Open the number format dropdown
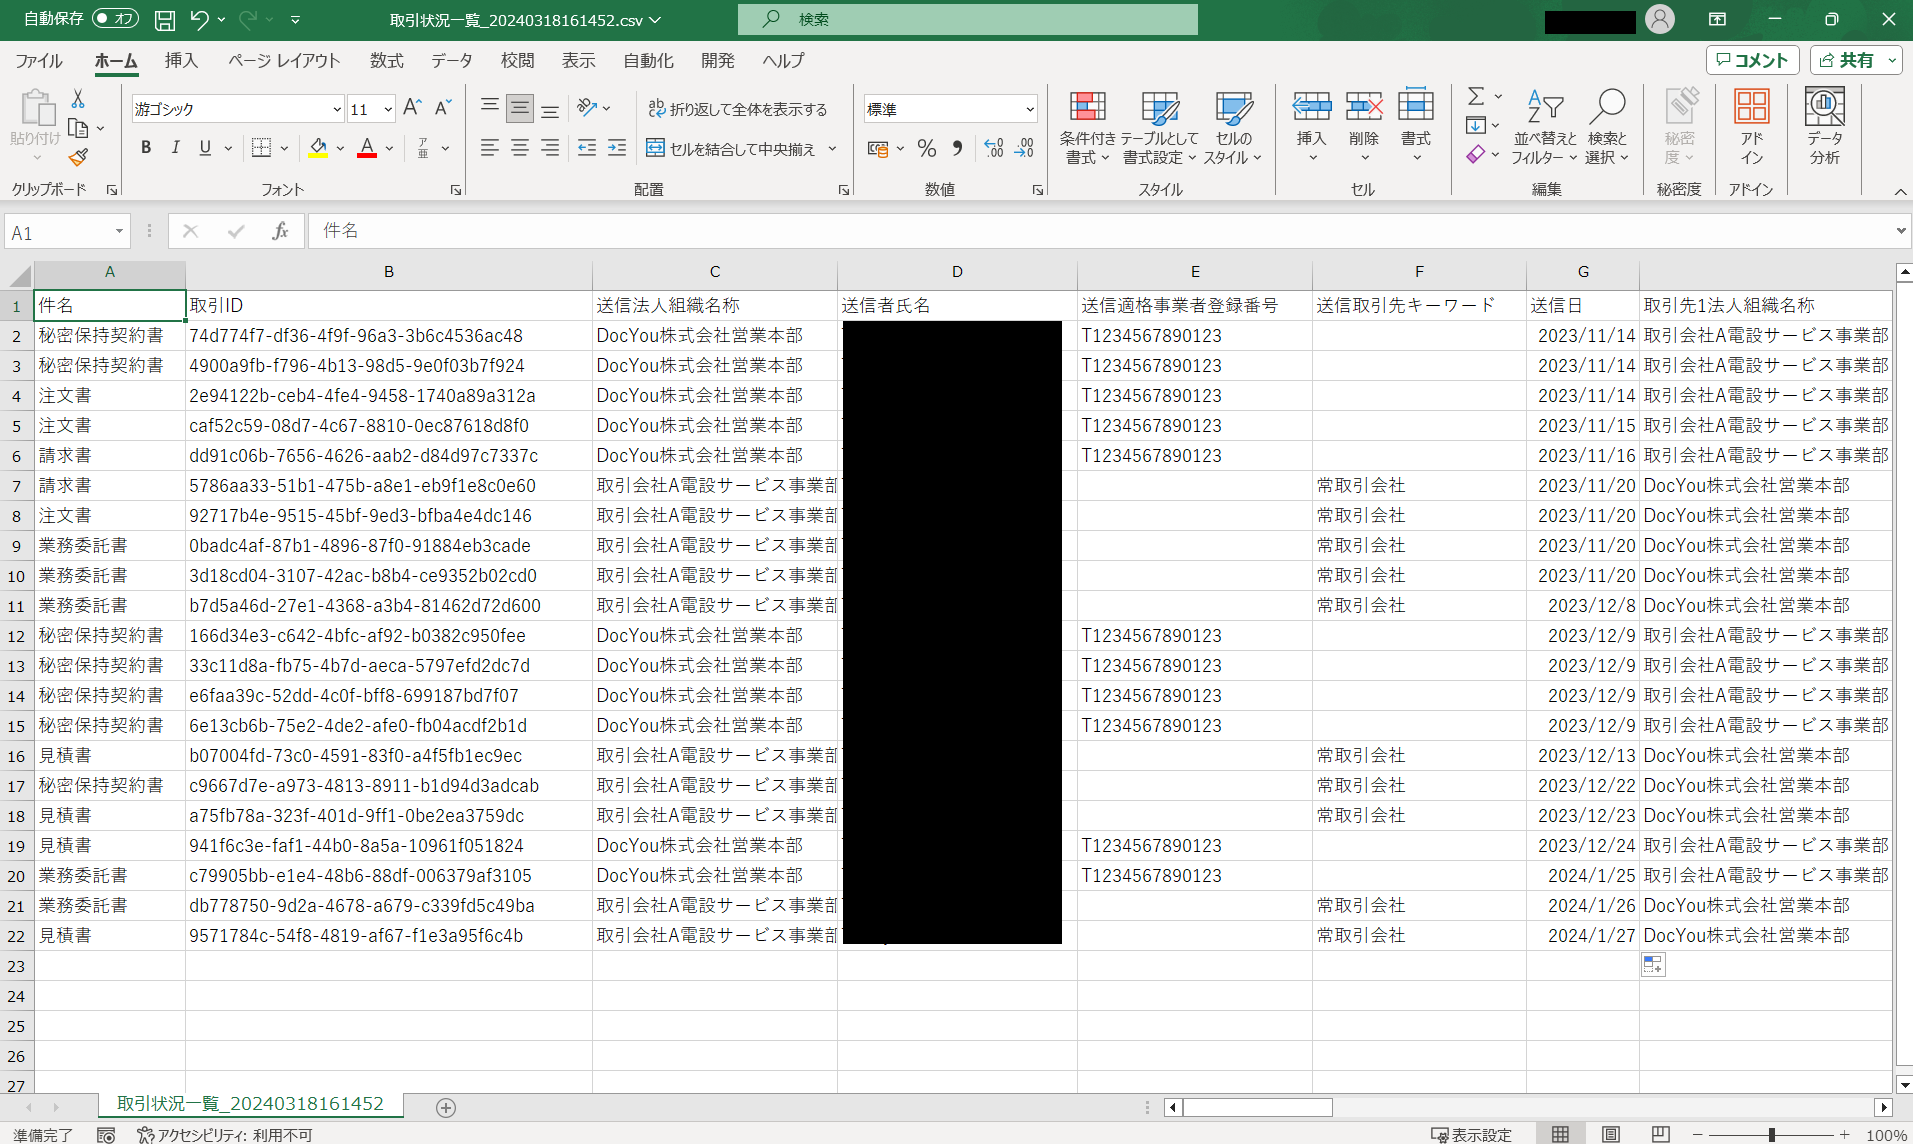The width and height of the screenshot is (1913, 1144). coord(1029,109)
